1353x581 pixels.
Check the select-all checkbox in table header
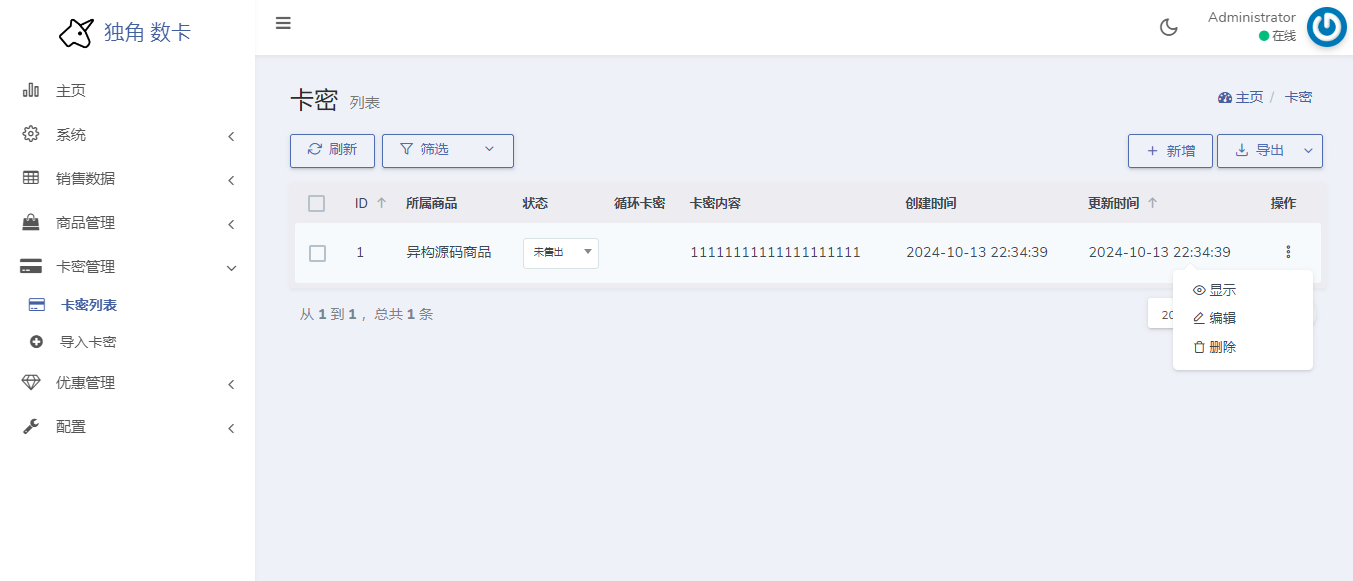coord(317,203)
